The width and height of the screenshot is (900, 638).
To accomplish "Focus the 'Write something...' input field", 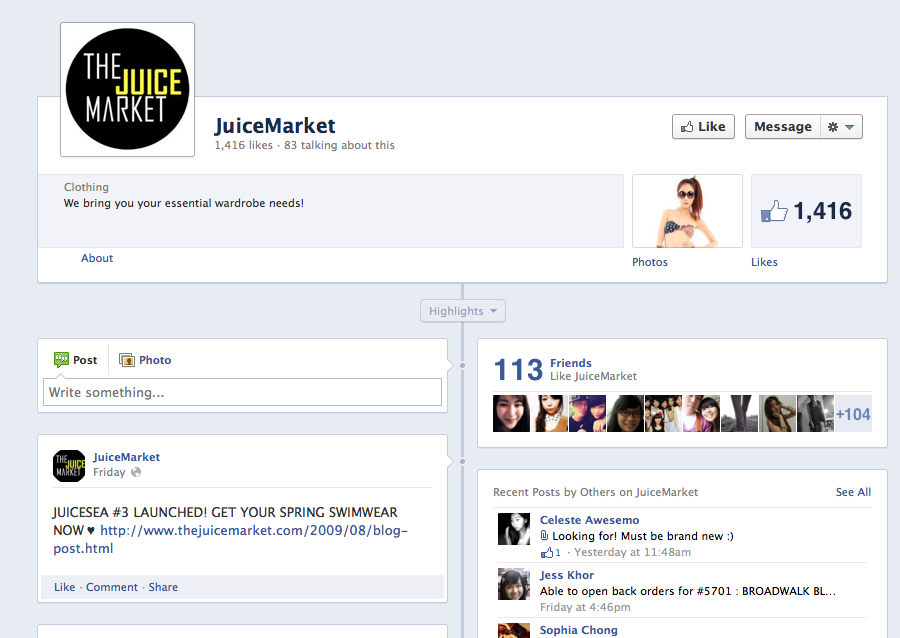I will click(242, 392).
